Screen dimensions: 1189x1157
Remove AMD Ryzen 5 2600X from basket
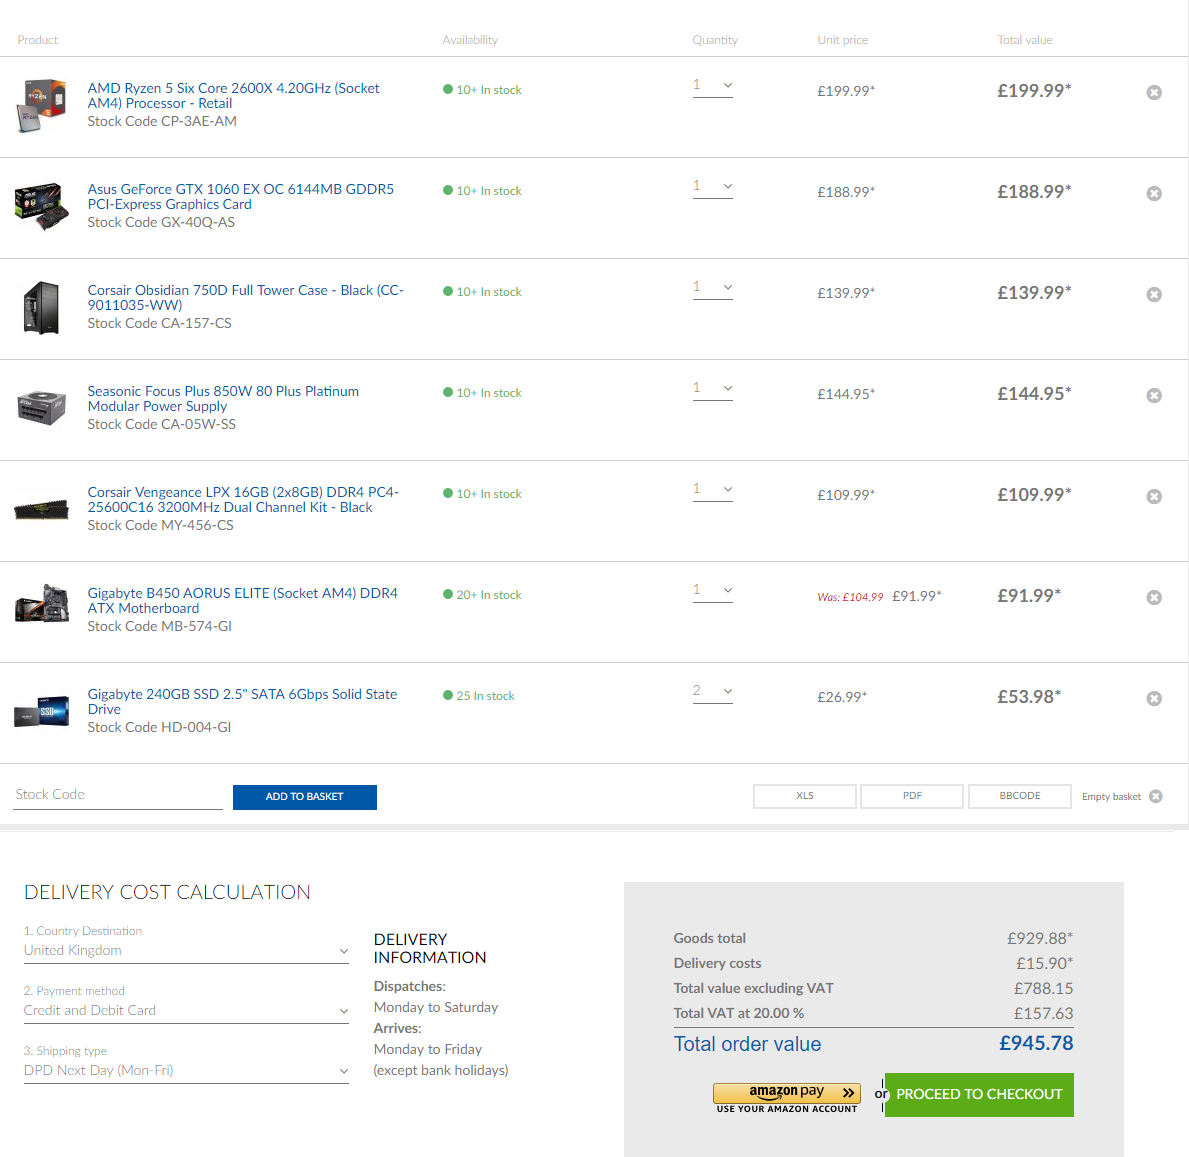coord(1154,92)
